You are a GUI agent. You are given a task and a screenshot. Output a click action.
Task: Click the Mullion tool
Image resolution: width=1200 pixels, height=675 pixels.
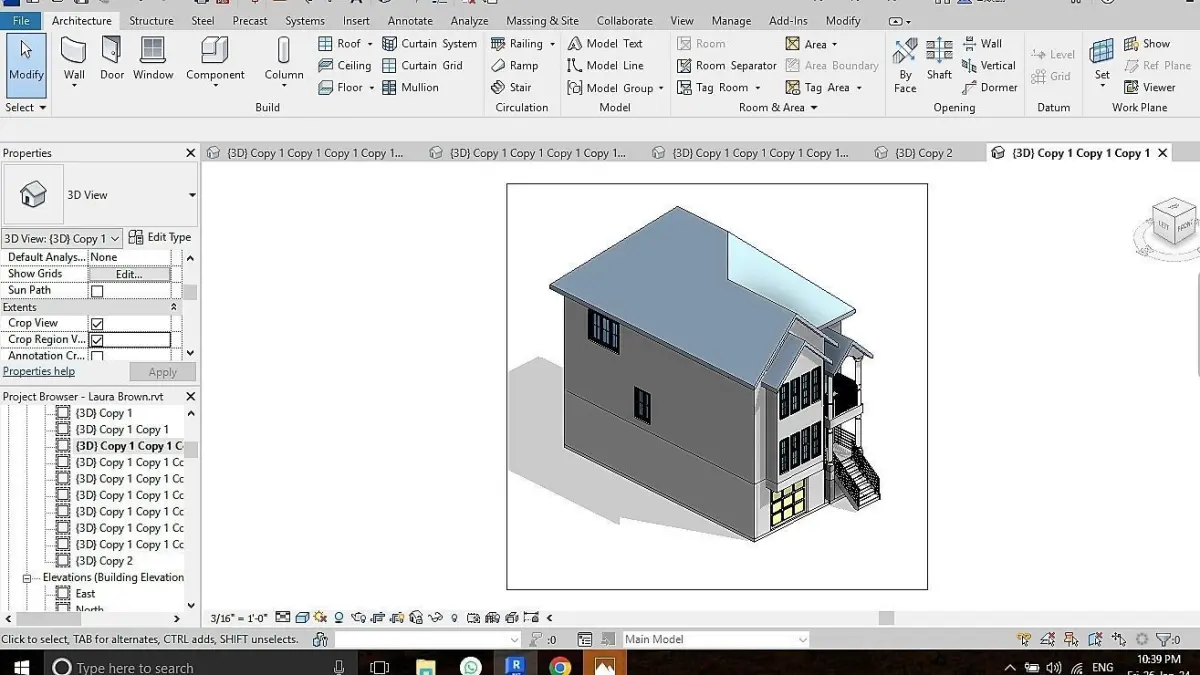click(410, 88)
